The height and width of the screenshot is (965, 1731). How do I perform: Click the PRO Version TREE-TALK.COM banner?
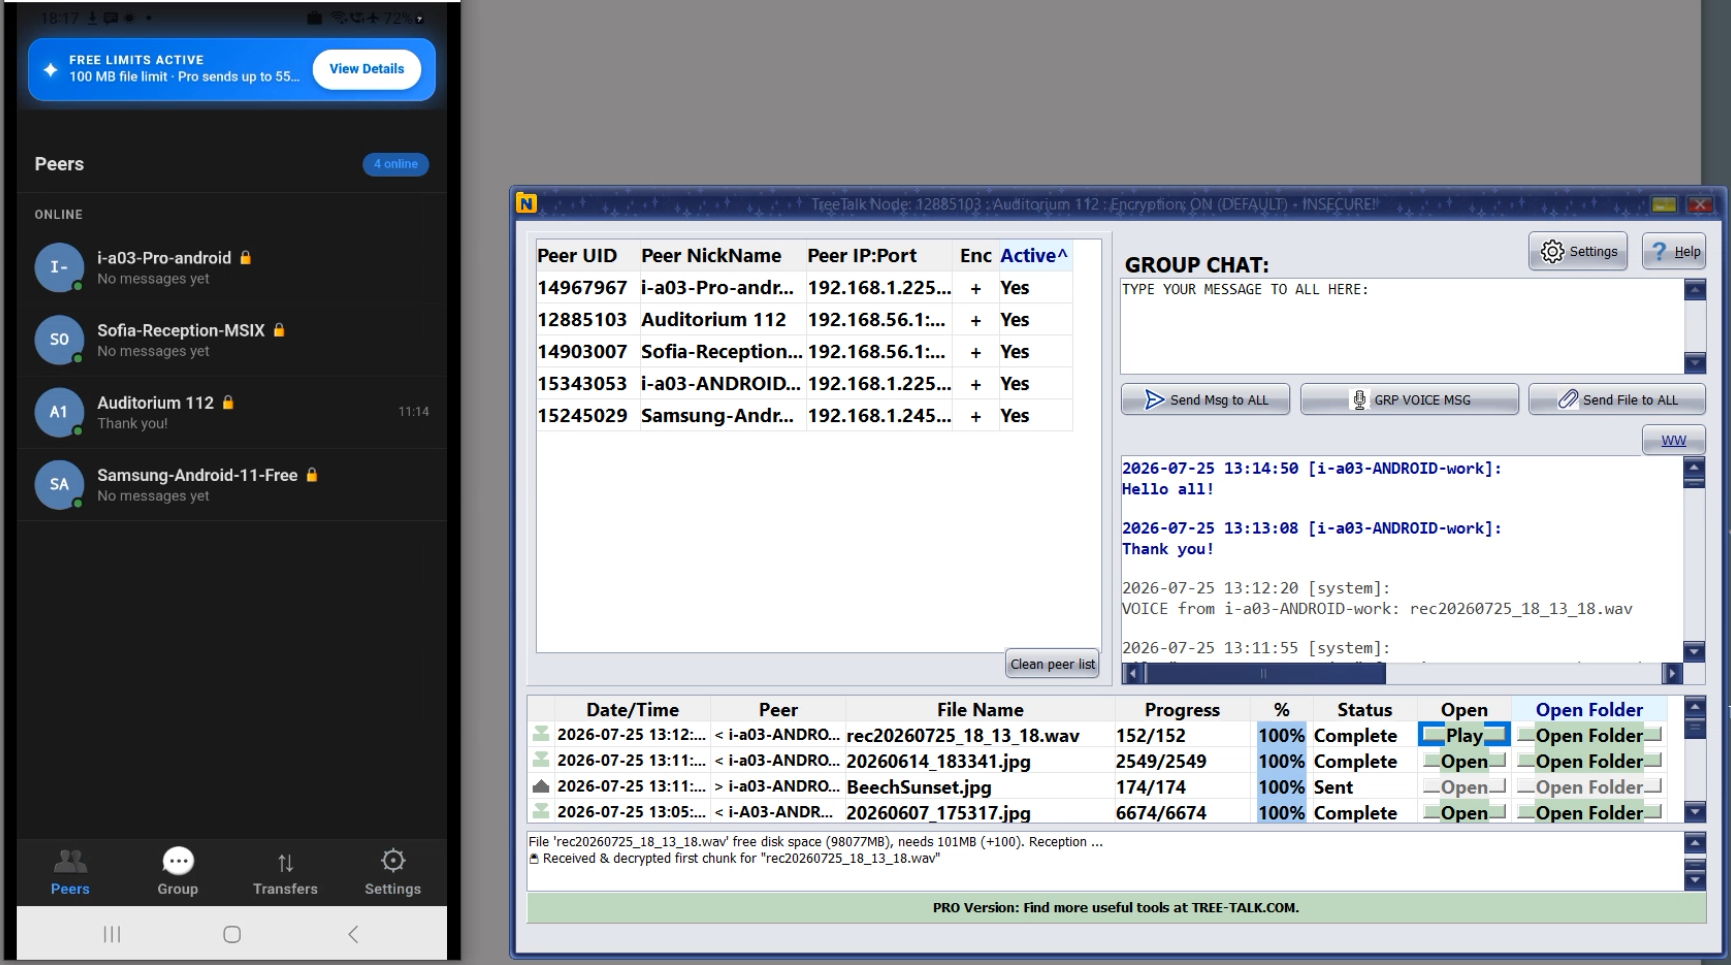(1116, 908)
